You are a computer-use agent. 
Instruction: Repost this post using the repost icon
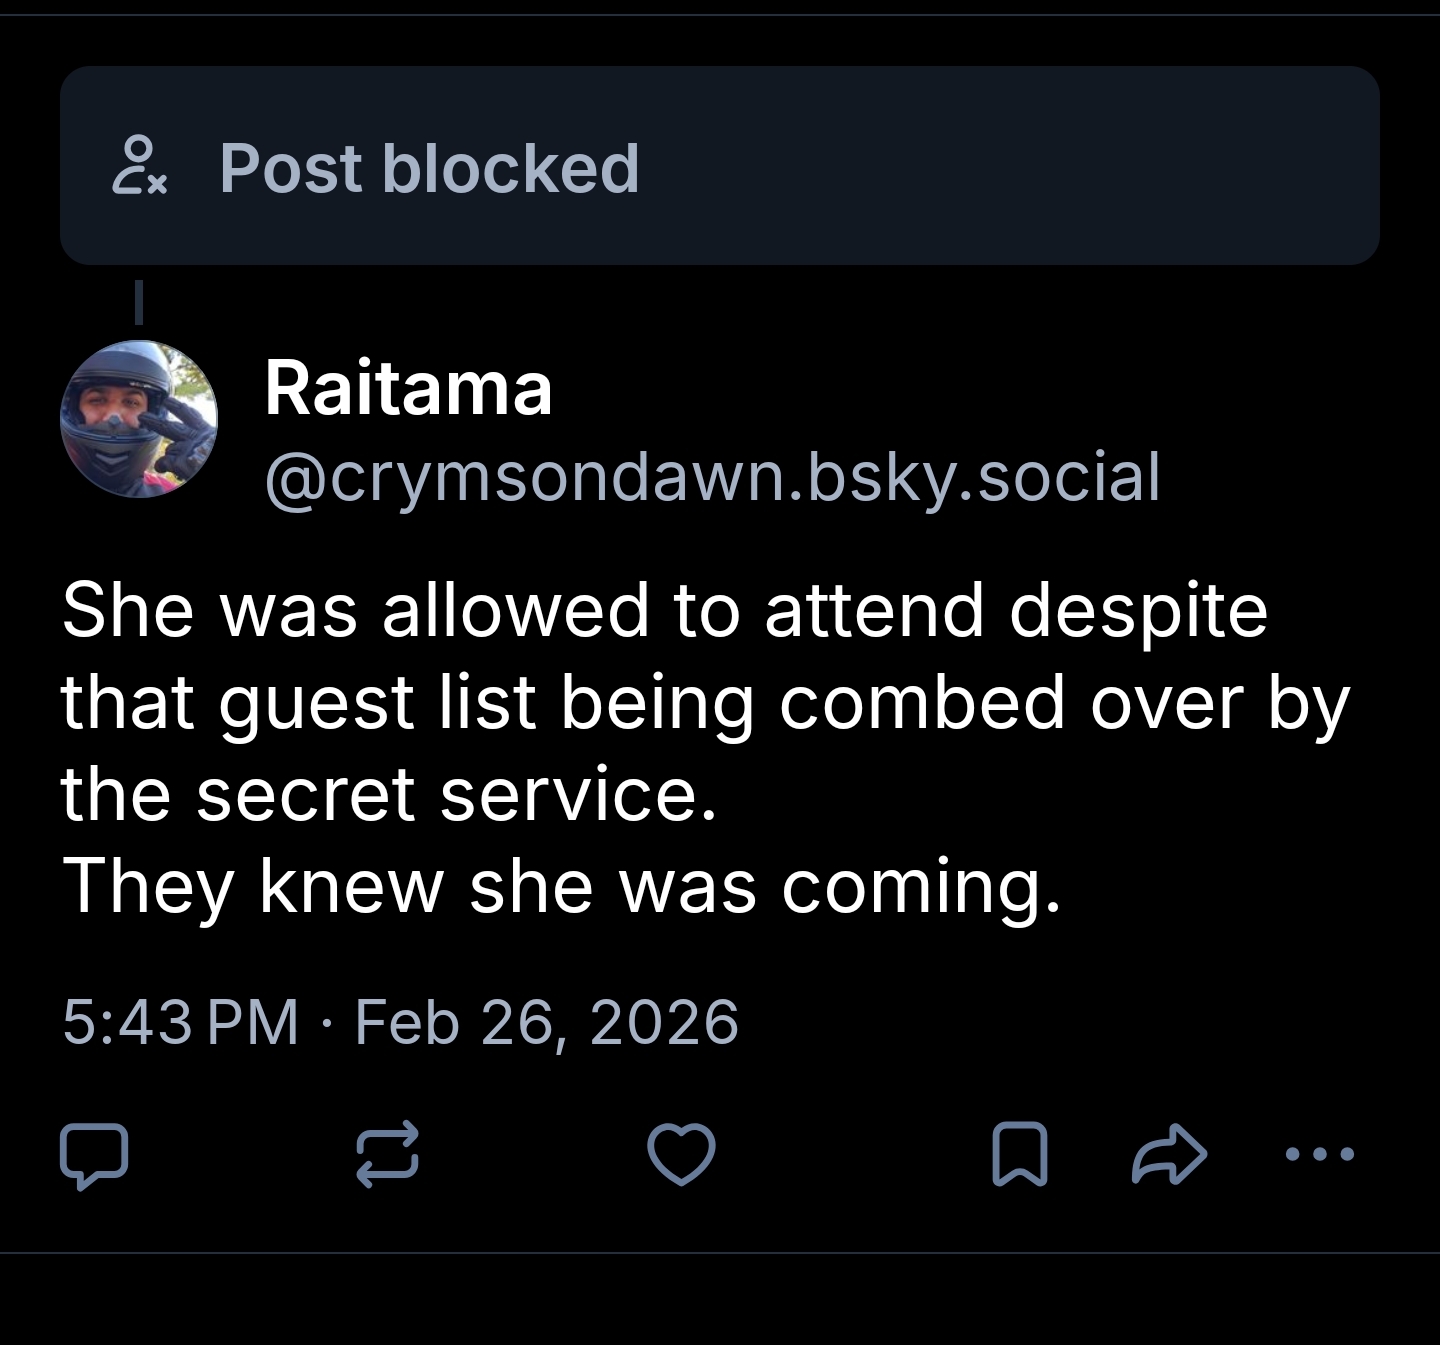(x=387, y=1155)
